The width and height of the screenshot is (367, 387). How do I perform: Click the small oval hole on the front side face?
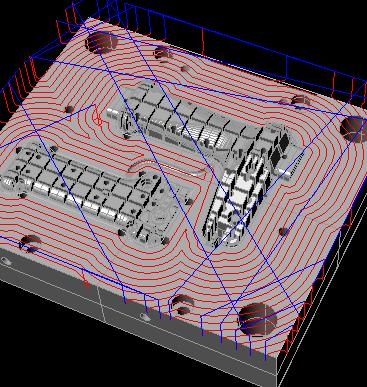[x=145, y=317]
